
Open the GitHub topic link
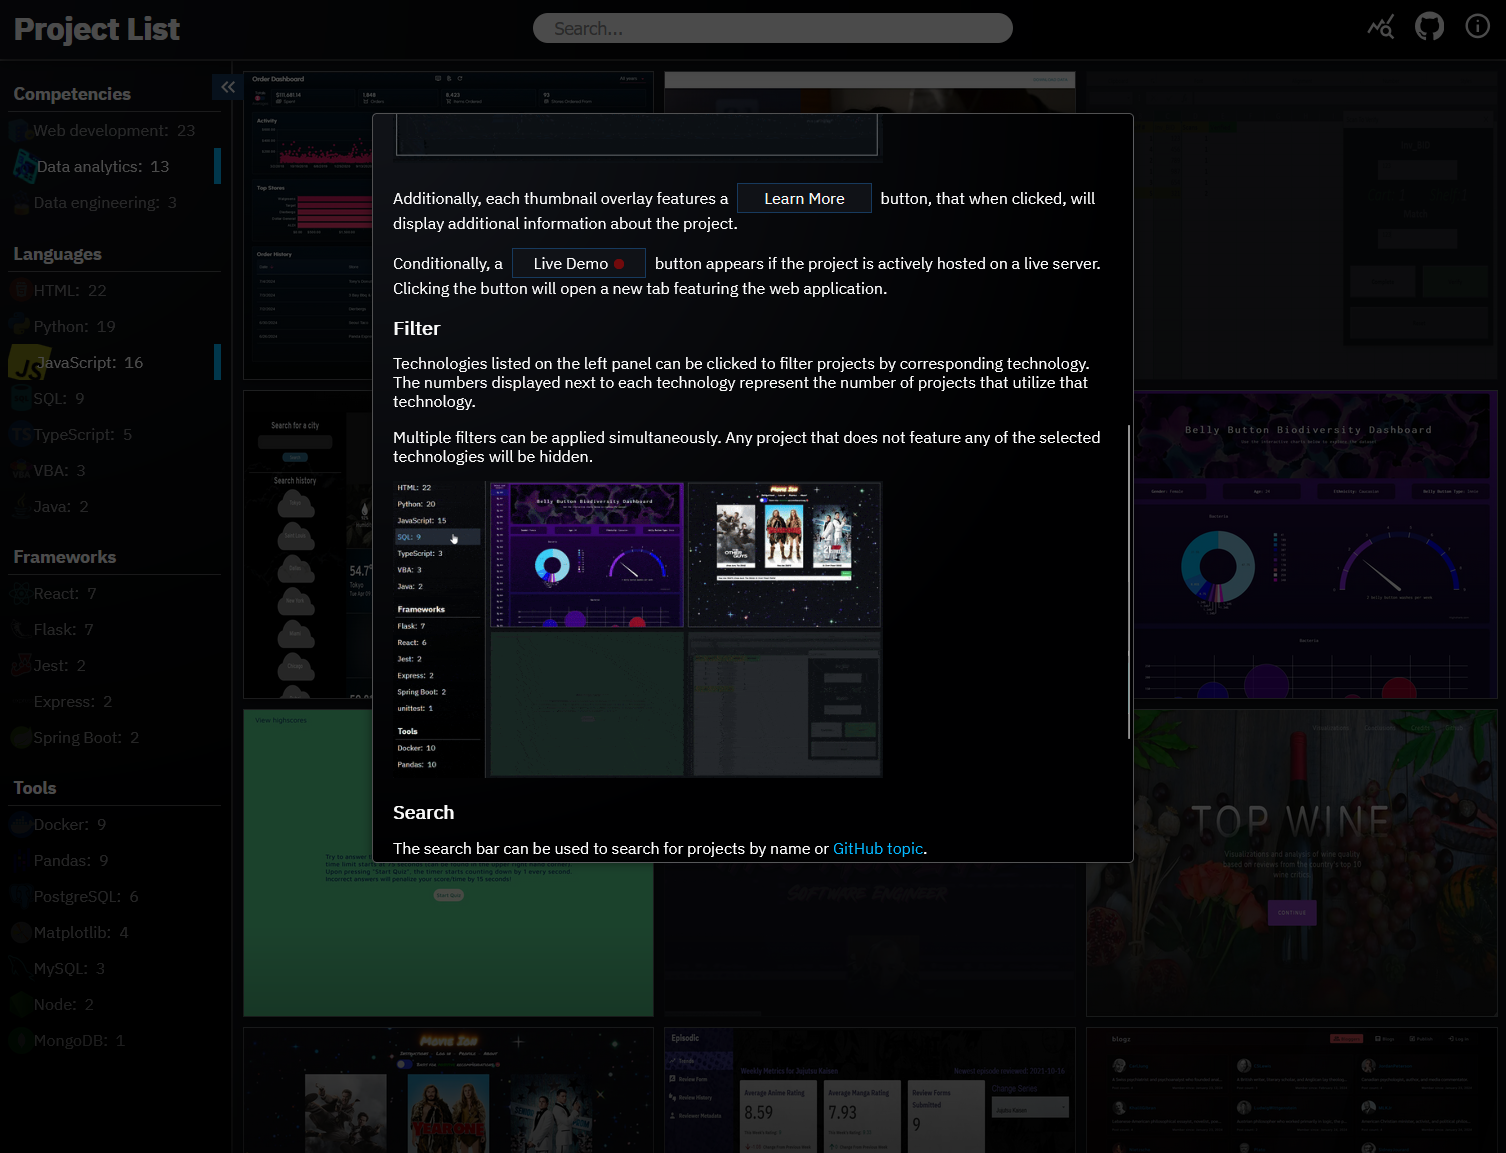878,848
